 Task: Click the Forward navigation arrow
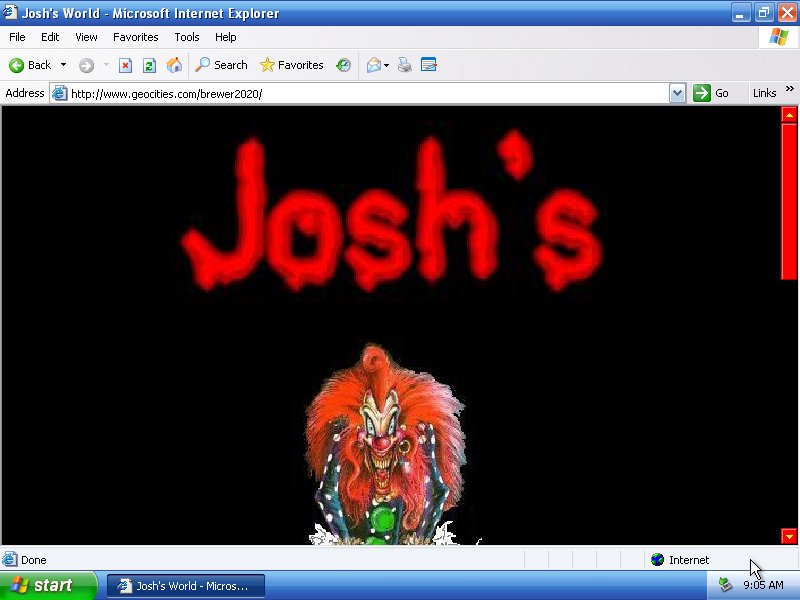(x=86, y=65)
